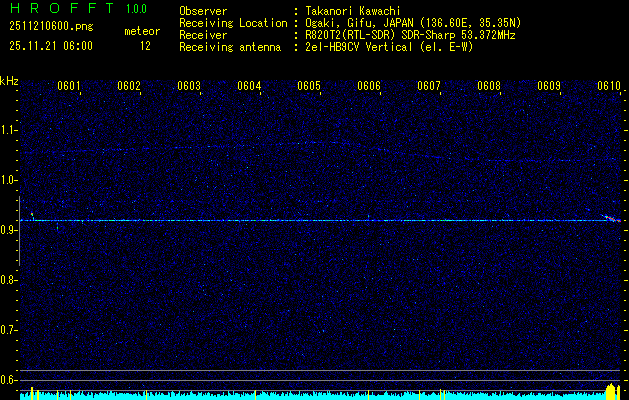Click the 0603 time marker
The image size is (629, 400).
189,86
